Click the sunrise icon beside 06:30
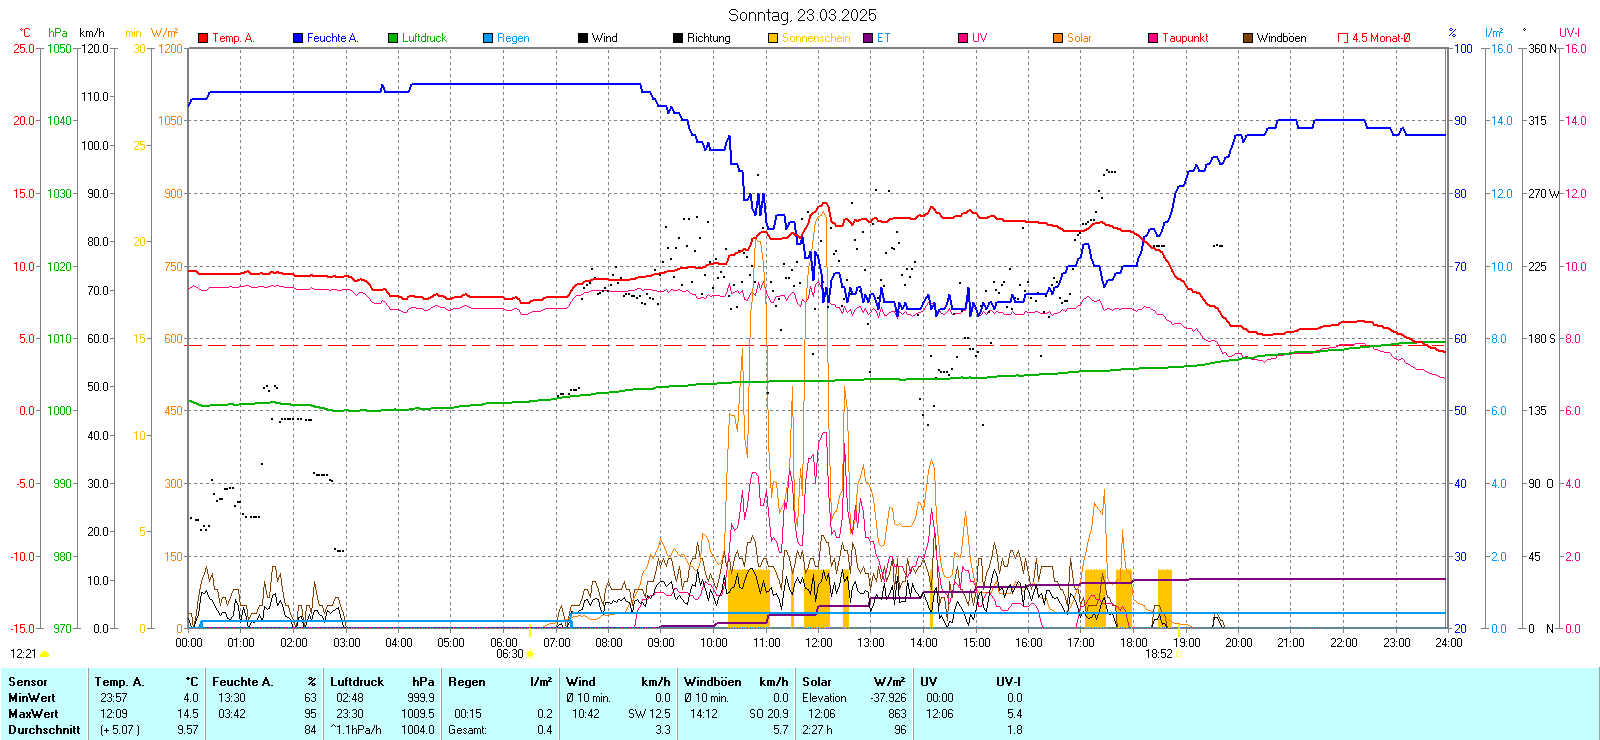The width and height of the screenshot is (1600, 740). coord(530,654)
